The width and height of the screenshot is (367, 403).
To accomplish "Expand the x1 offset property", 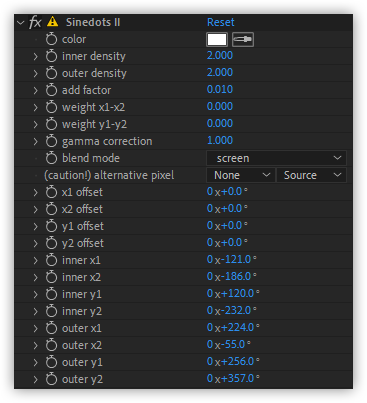I will coord(35,192).
